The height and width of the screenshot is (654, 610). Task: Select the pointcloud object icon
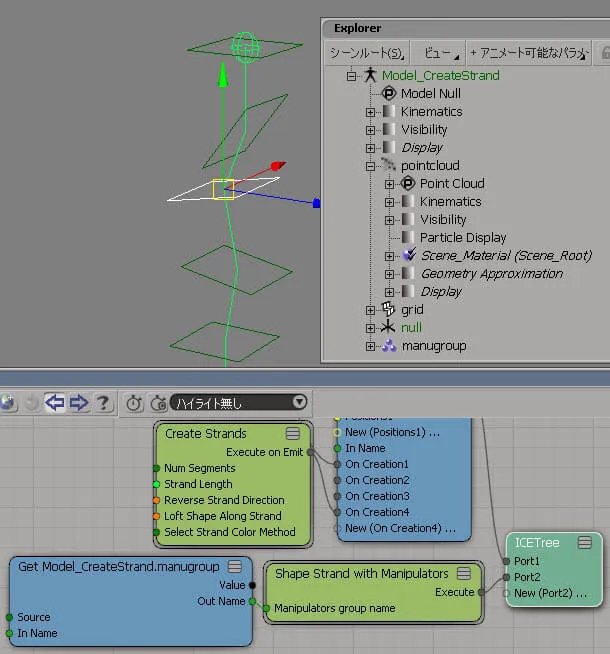(x=388, y=165)
